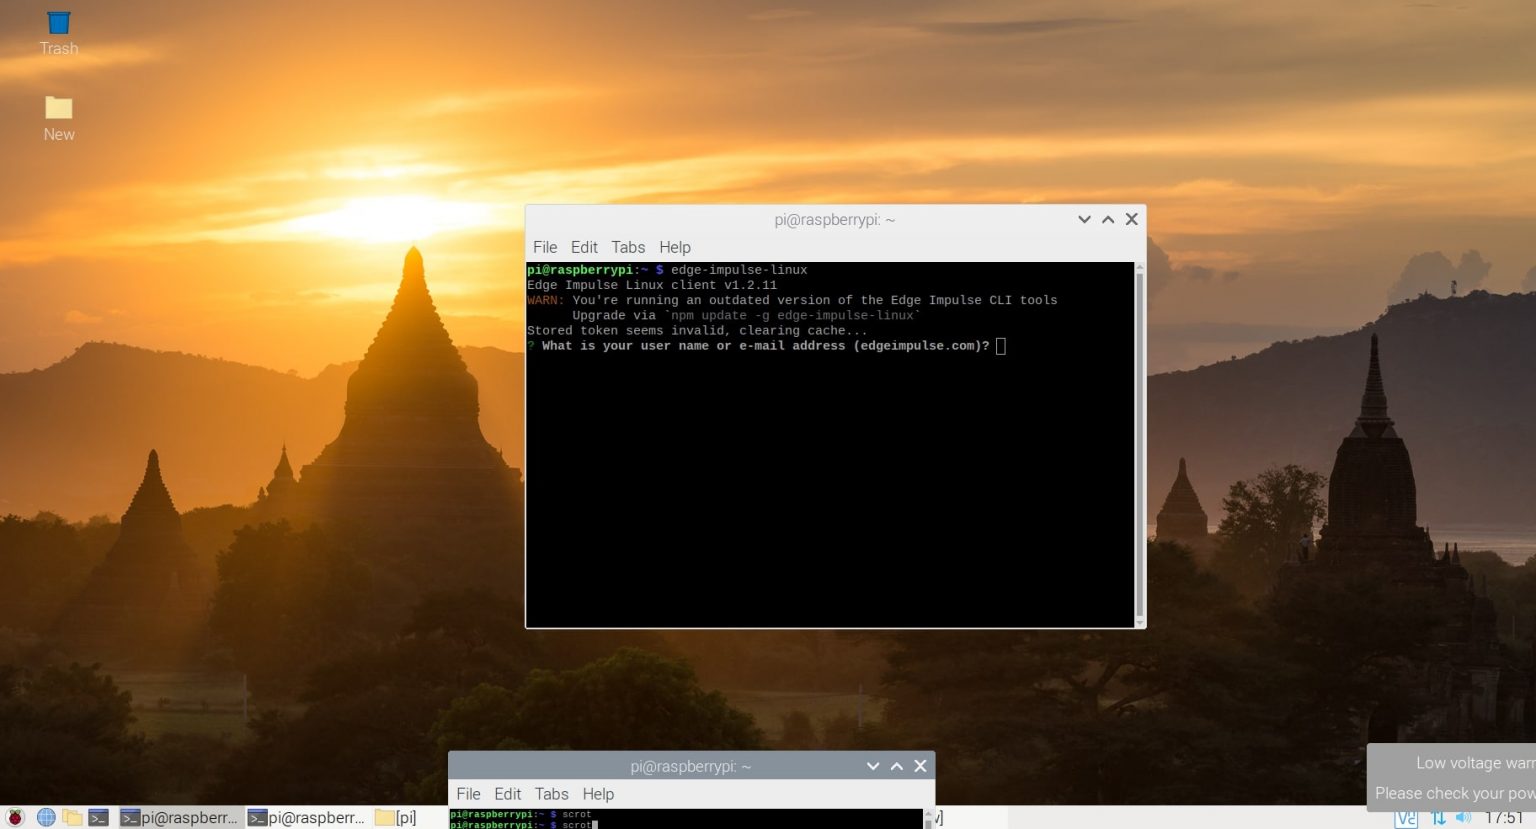Open the File menu in main terminal
Image resolution: width=1536 pixels, height=829 pixels.
point(545,247)
